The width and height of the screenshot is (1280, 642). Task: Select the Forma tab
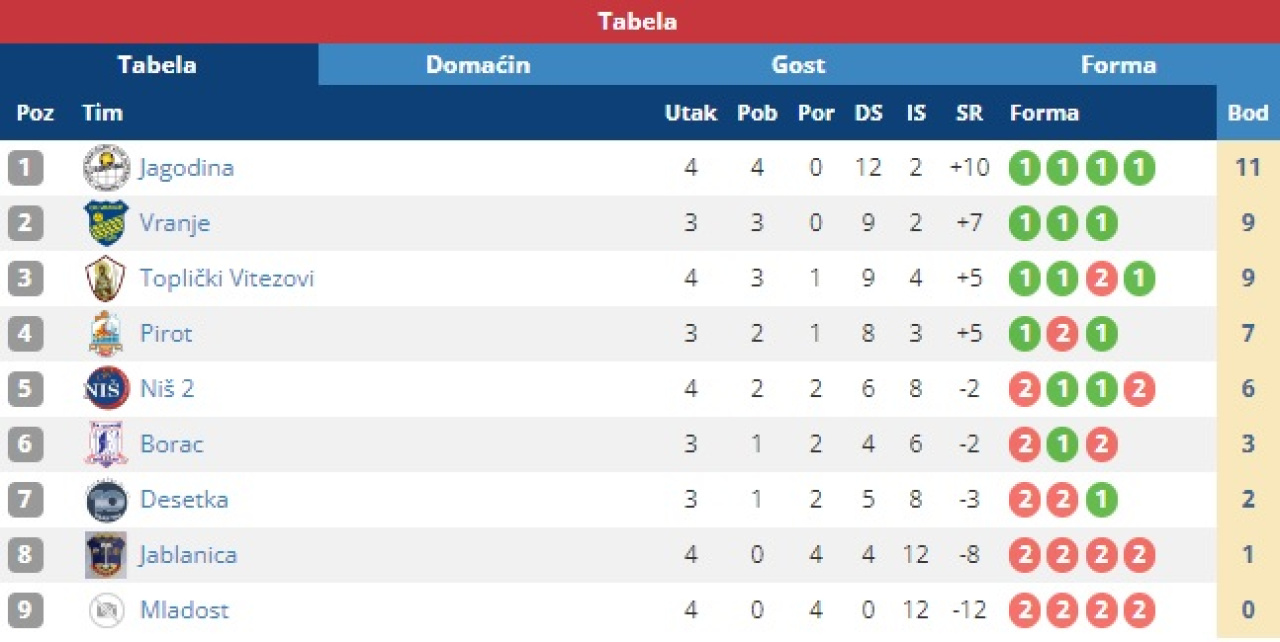[1118, 65]
